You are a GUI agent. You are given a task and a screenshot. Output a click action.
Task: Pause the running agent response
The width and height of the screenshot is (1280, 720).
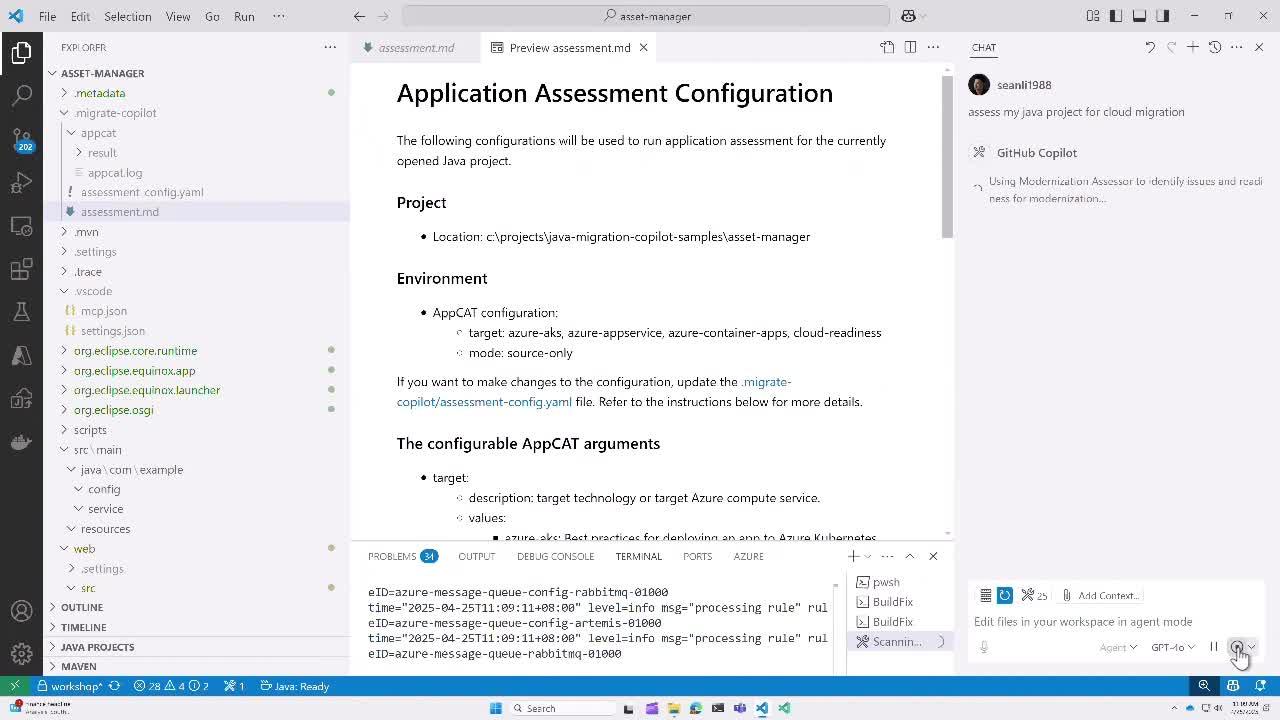point(1213,646)
